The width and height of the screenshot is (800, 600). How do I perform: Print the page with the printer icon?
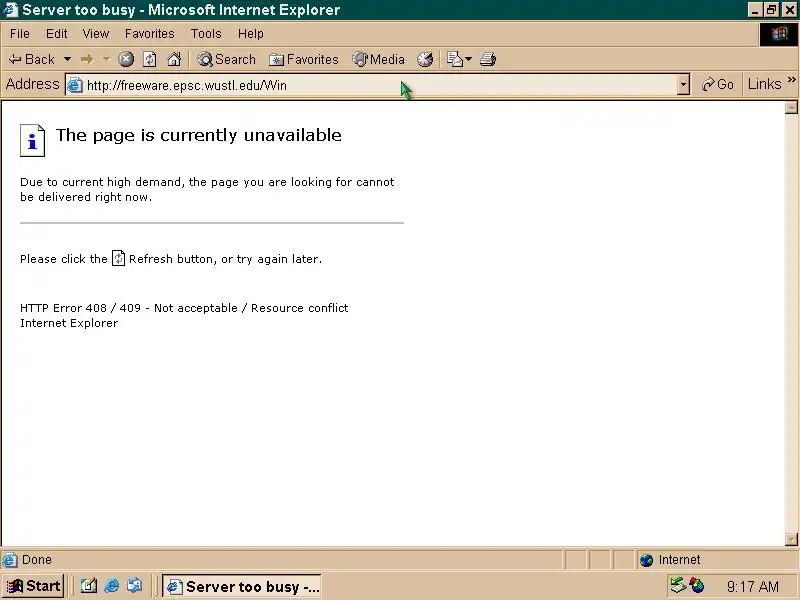(x=488, y=59)
